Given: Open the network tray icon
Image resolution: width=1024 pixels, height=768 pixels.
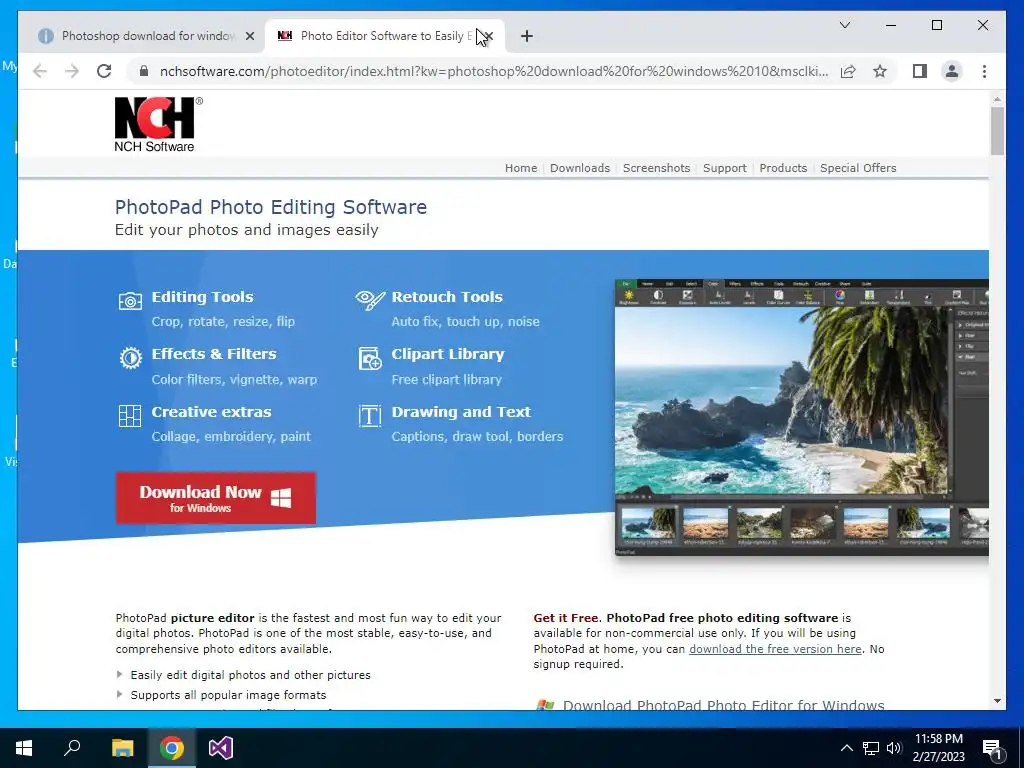Looking at the screenshot, I should click(871, 748).
